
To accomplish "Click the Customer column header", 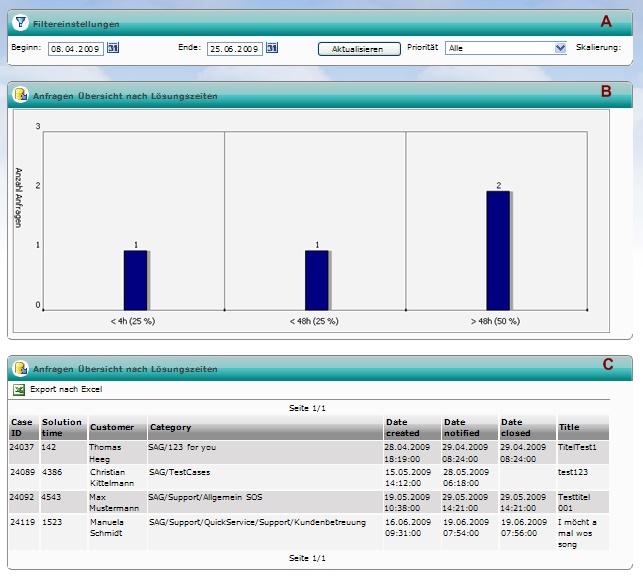I will click(112, 428).
